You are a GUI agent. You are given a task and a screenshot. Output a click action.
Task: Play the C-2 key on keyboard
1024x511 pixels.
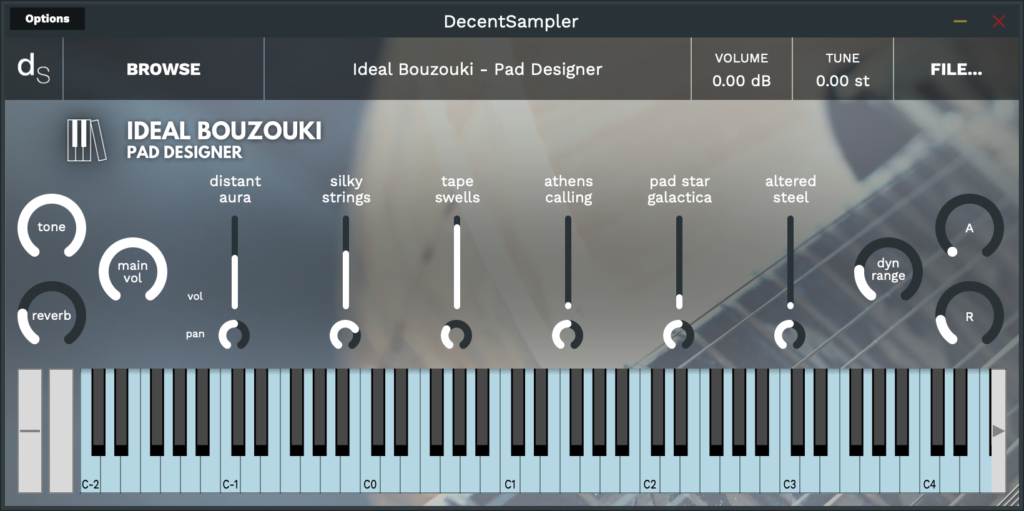point(90,476)
